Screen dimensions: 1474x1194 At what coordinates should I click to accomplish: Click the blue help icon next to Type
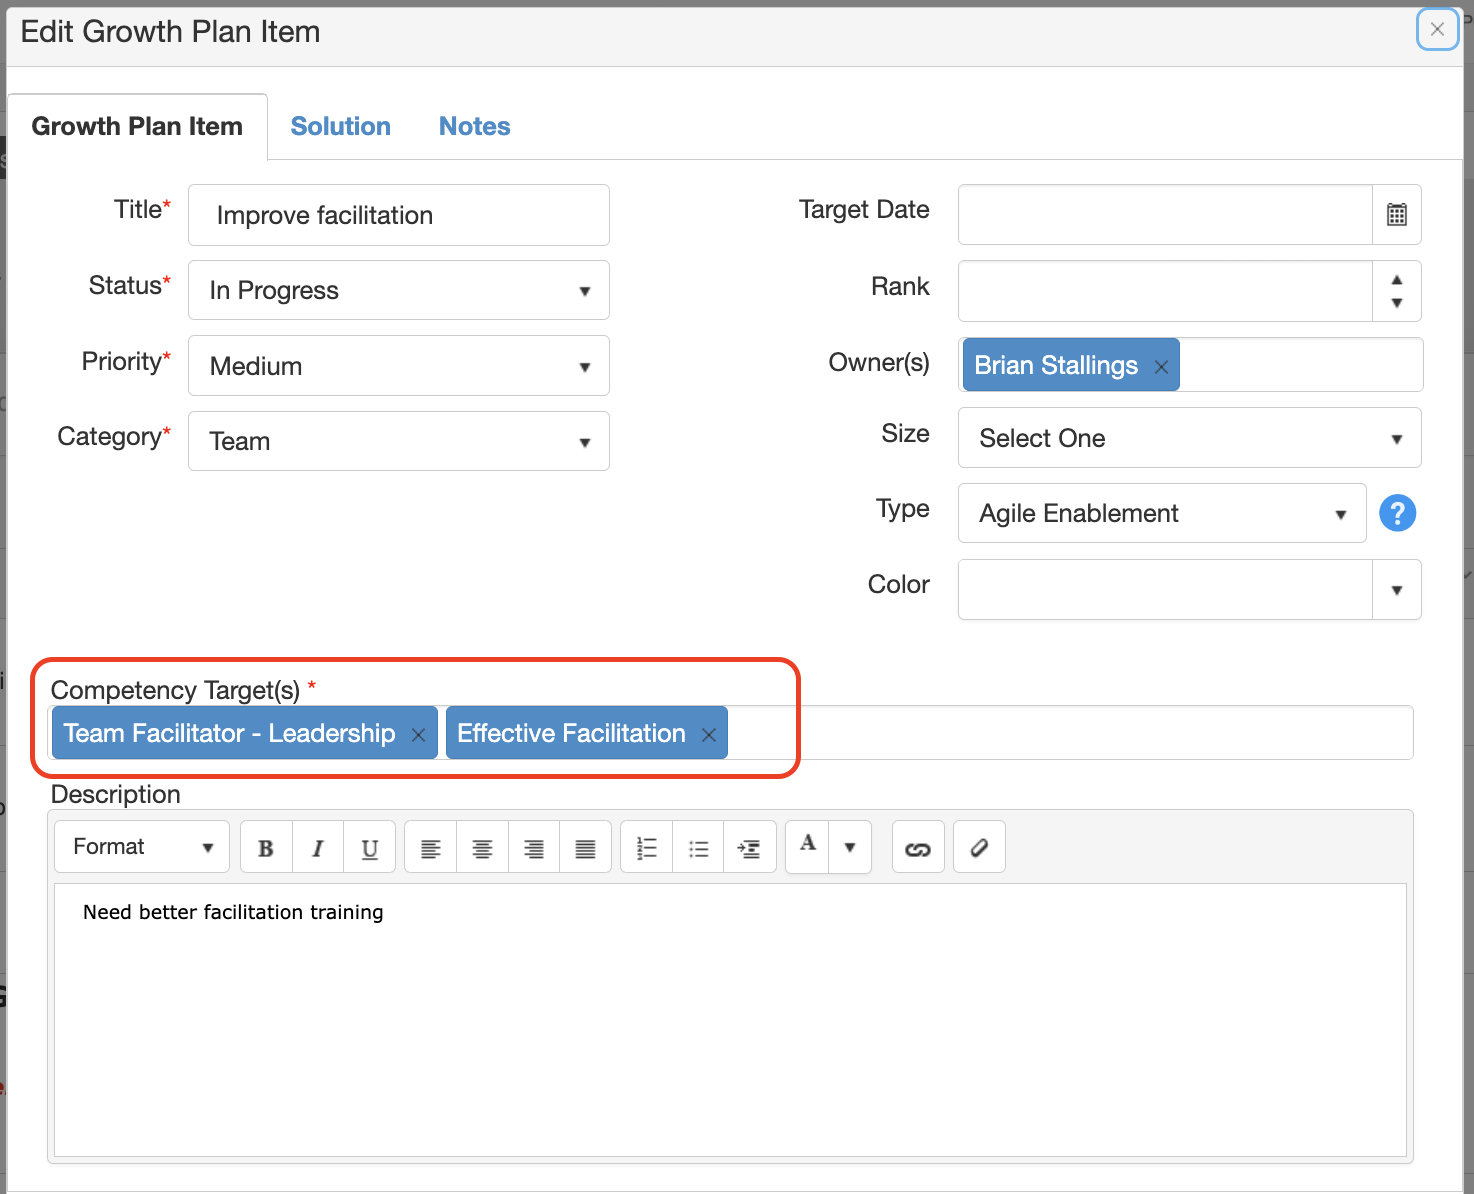[x=1397, y=513]
